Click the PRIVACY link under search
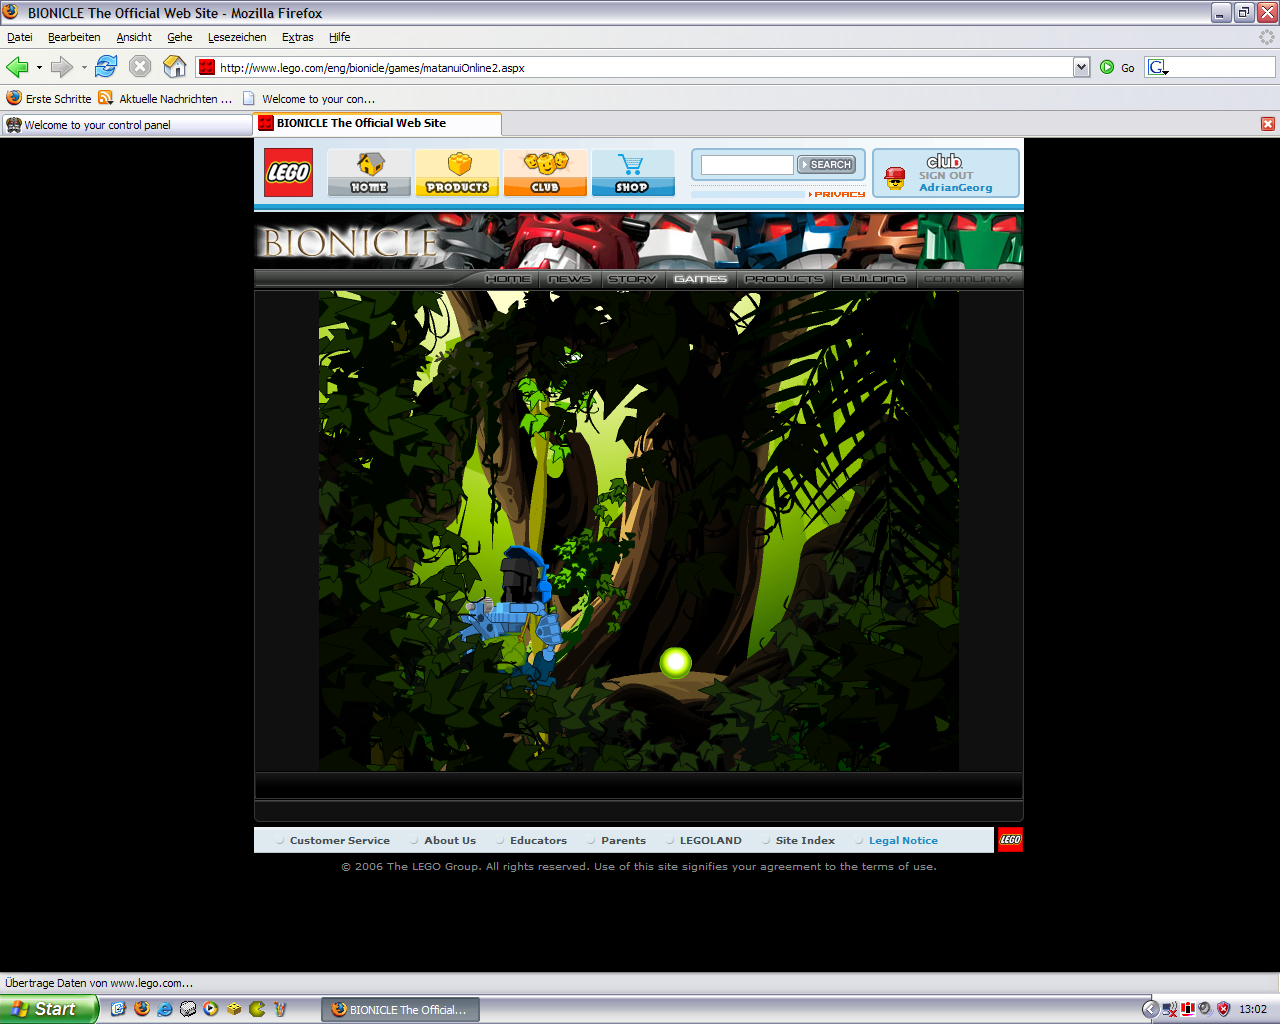Viewport: 1280px width, 1024px height. click(837, 194)
